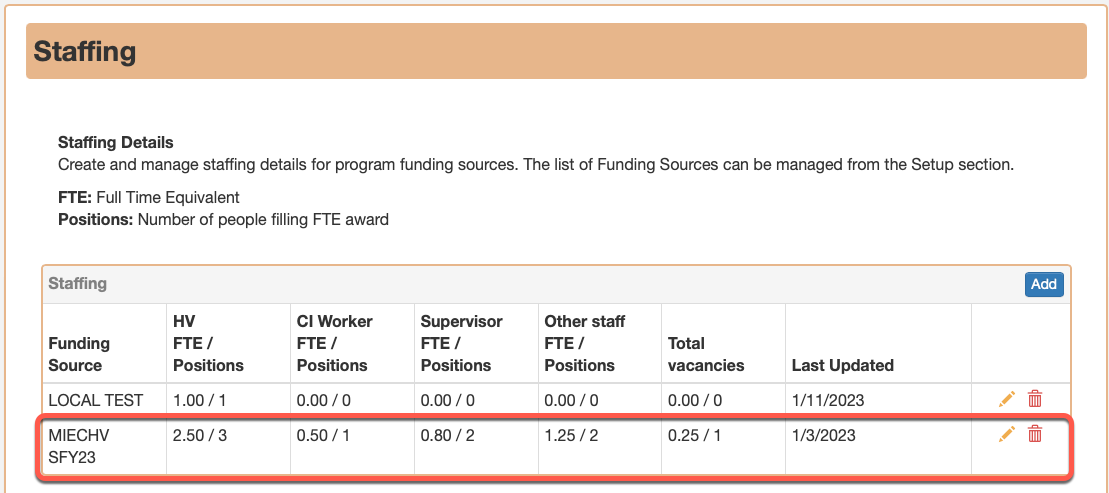Screen dimensions: 1109x493
Task: Edit the LOCAL TEST row with pencil icon
Action: 1006,399
